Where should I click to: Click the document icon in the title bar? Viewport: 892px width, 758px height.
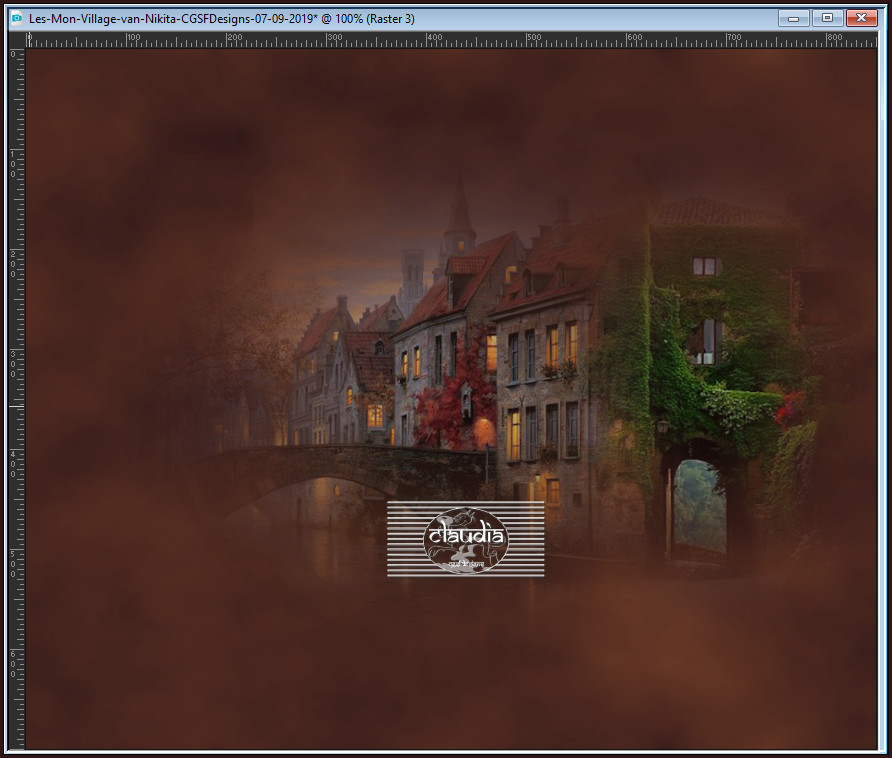tap(16, 18)
